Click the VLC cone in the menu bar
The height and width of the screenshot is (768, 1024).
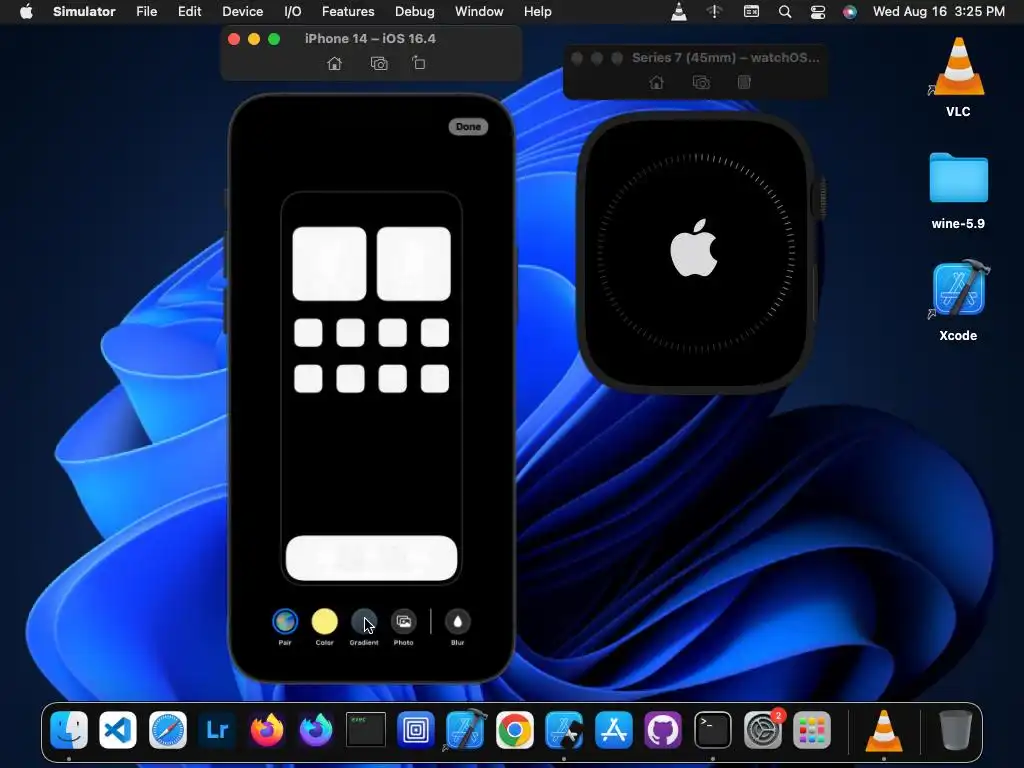click(679, 12)
